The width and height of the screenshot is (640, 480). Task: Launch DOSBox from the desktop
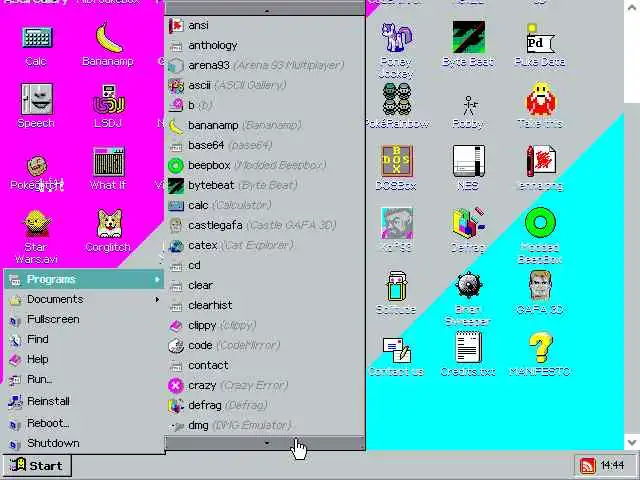point(396,168)
